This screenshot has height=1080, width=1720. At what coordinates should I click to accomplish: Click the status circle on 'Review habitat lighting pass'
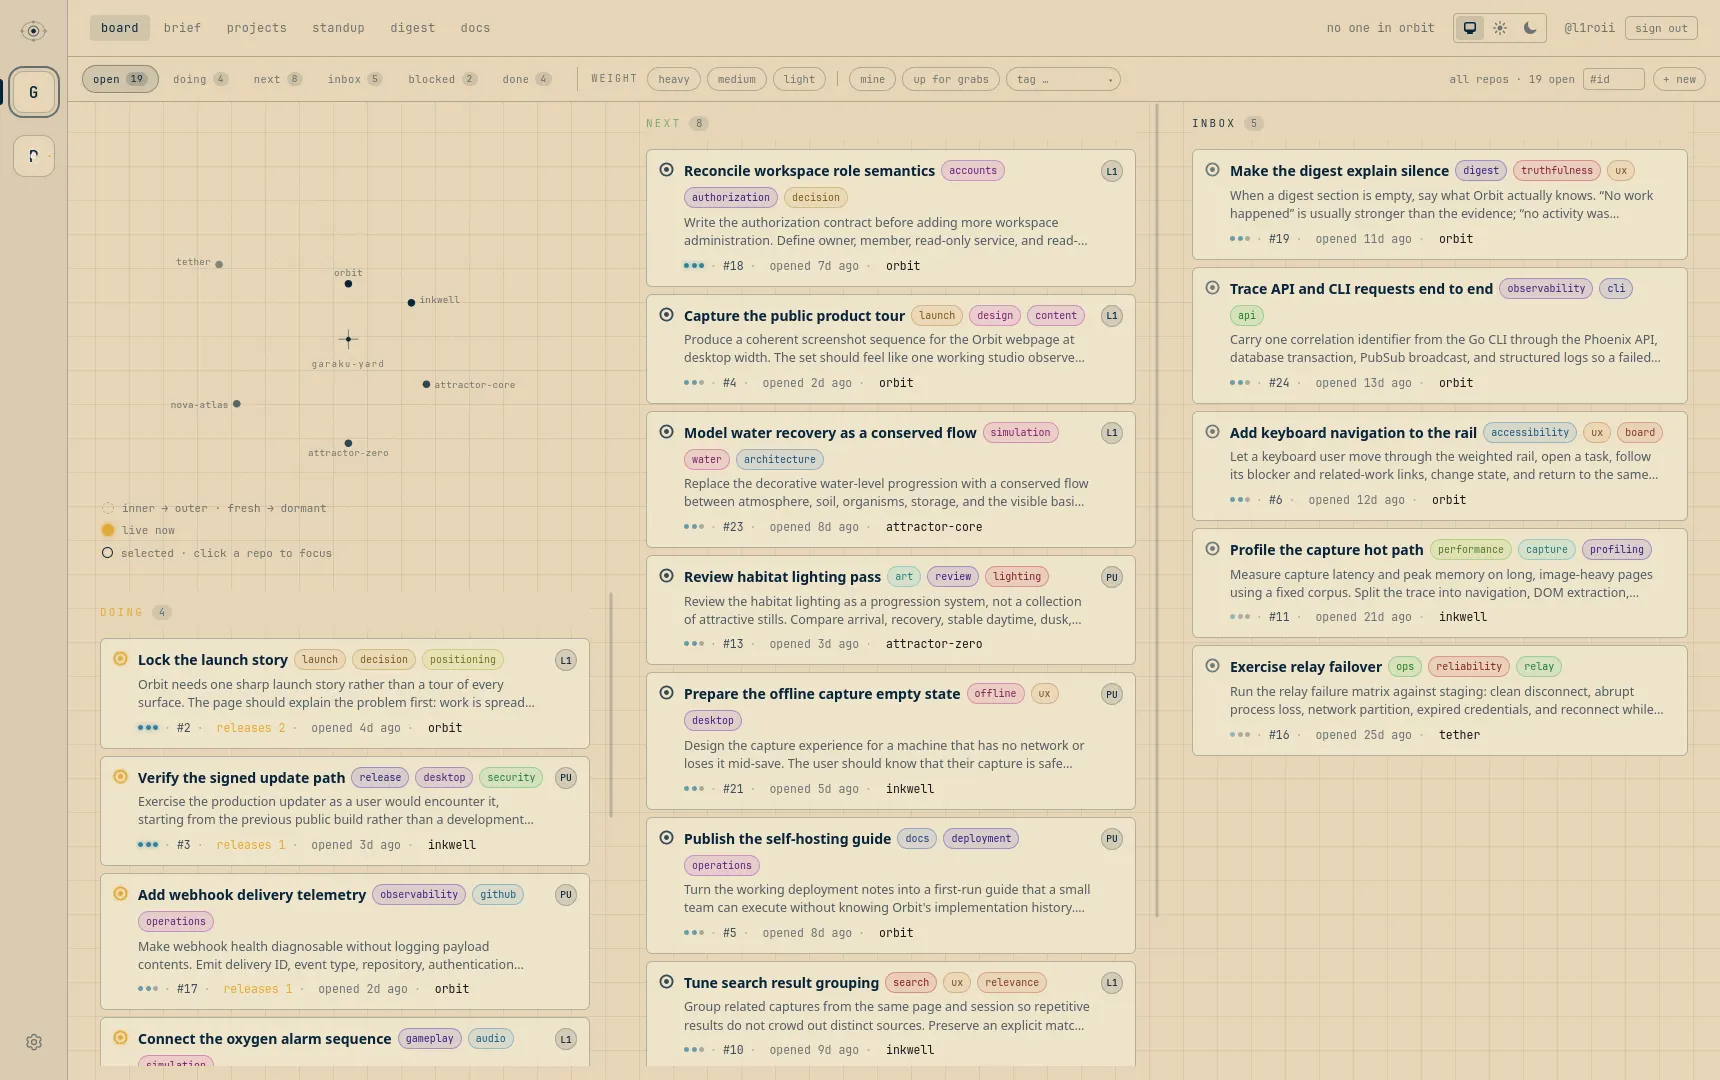[667, 576]
